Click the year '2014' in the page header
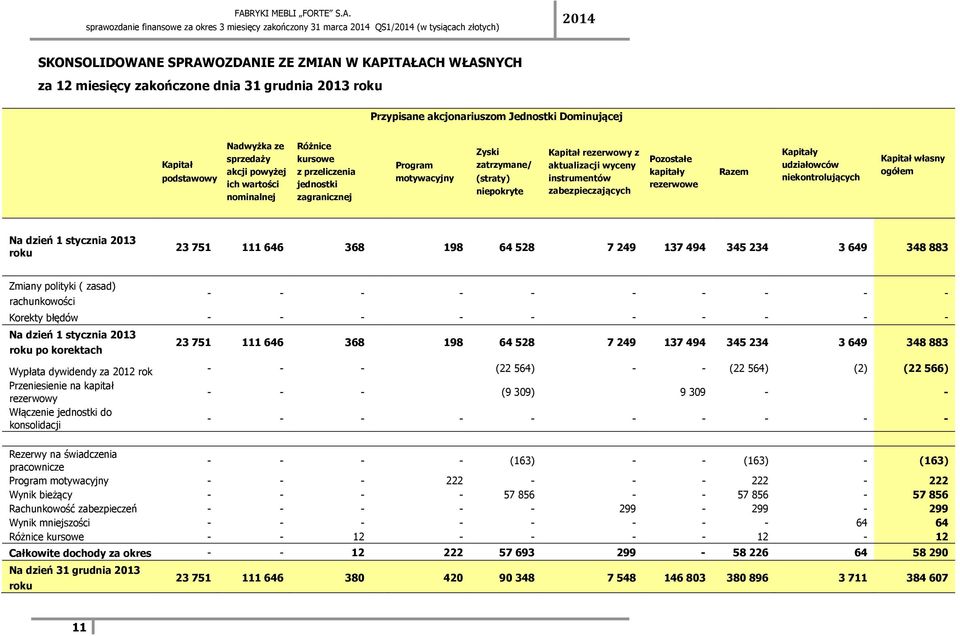960x636 pixels. [x=579, y=19]
